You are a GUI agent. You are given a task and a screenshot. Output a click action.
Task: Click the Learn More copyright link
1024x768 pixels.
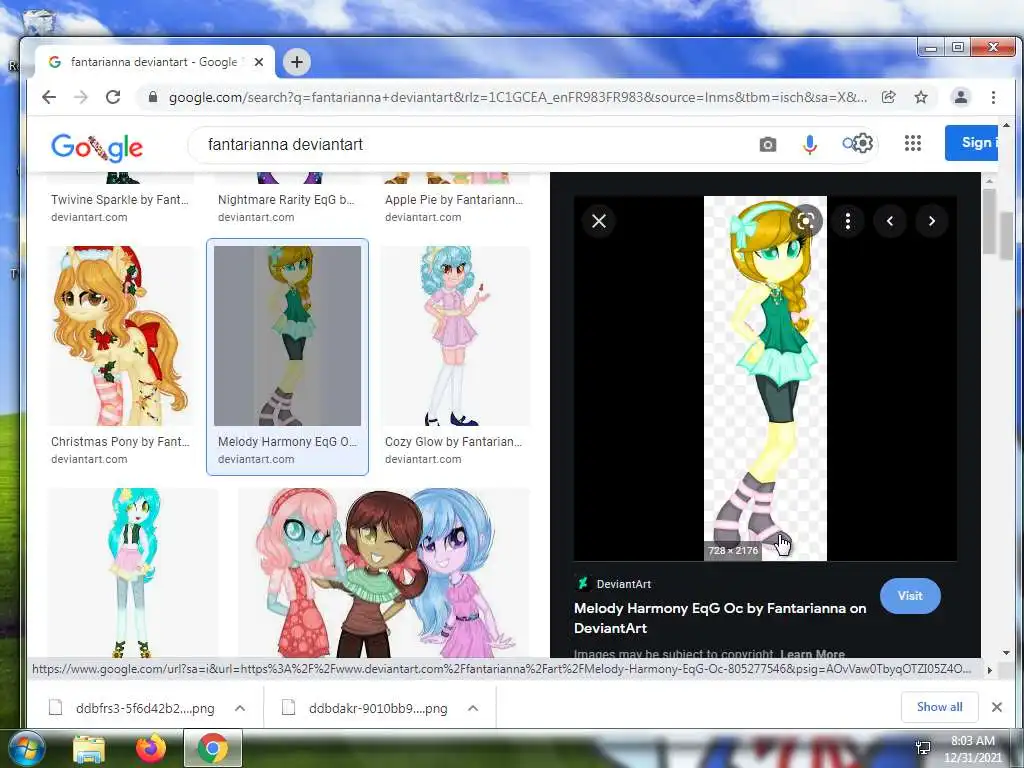tap(812, 653)
